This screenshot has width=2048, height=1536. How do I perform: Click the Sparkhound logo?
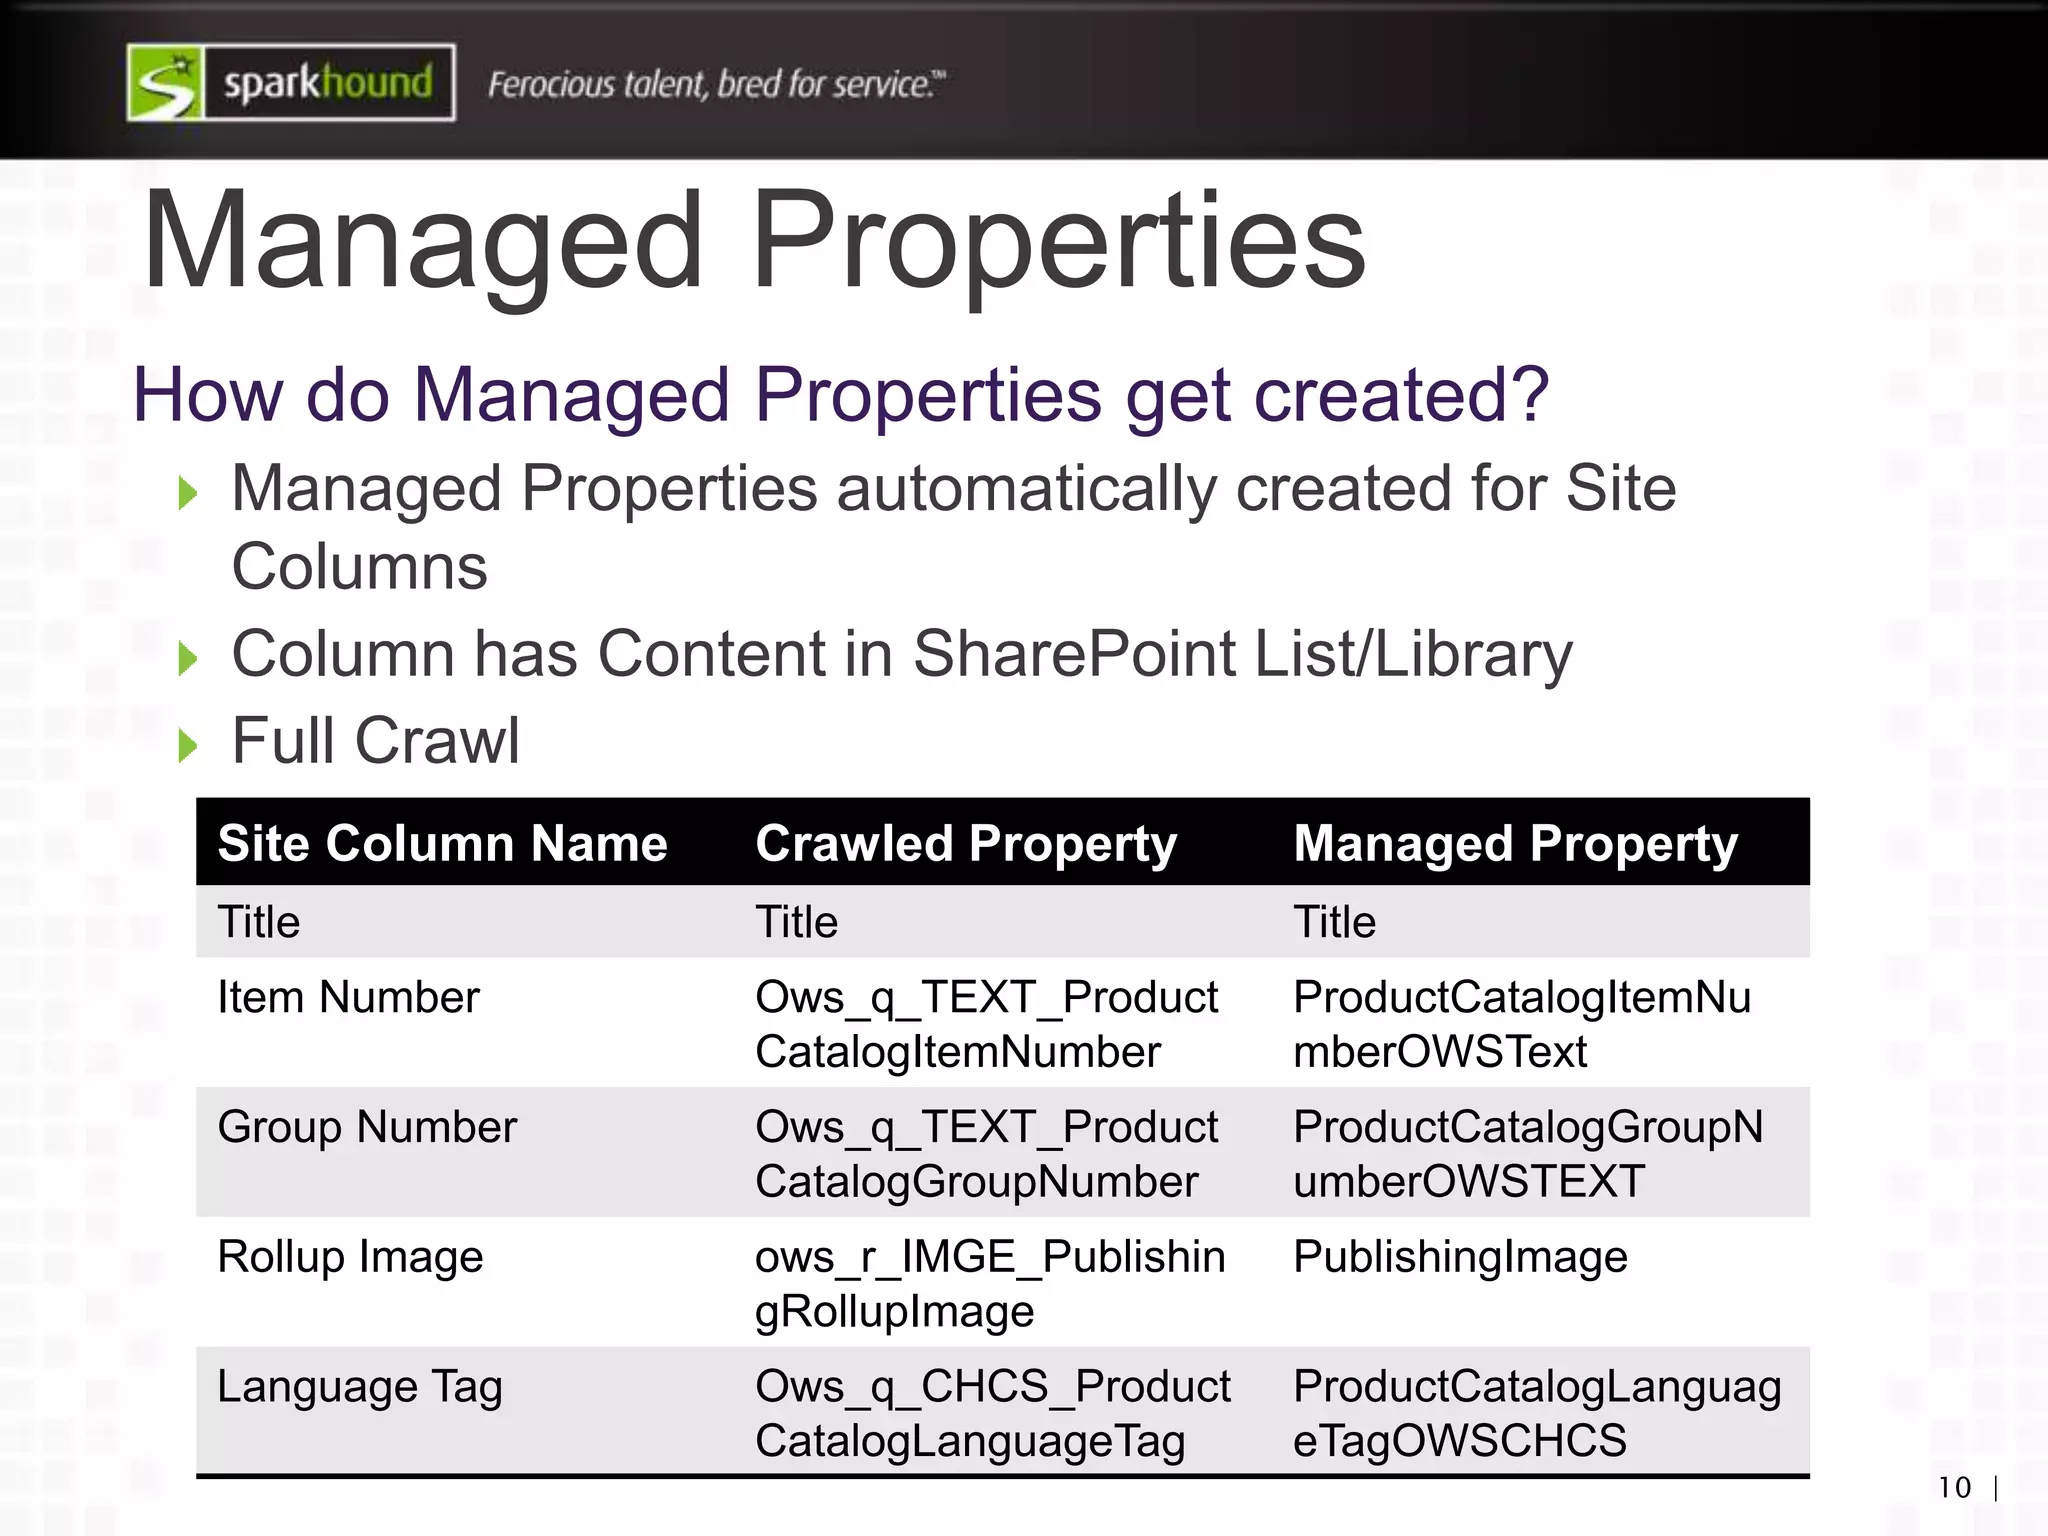pyautogui.click(x=291, y=83)
